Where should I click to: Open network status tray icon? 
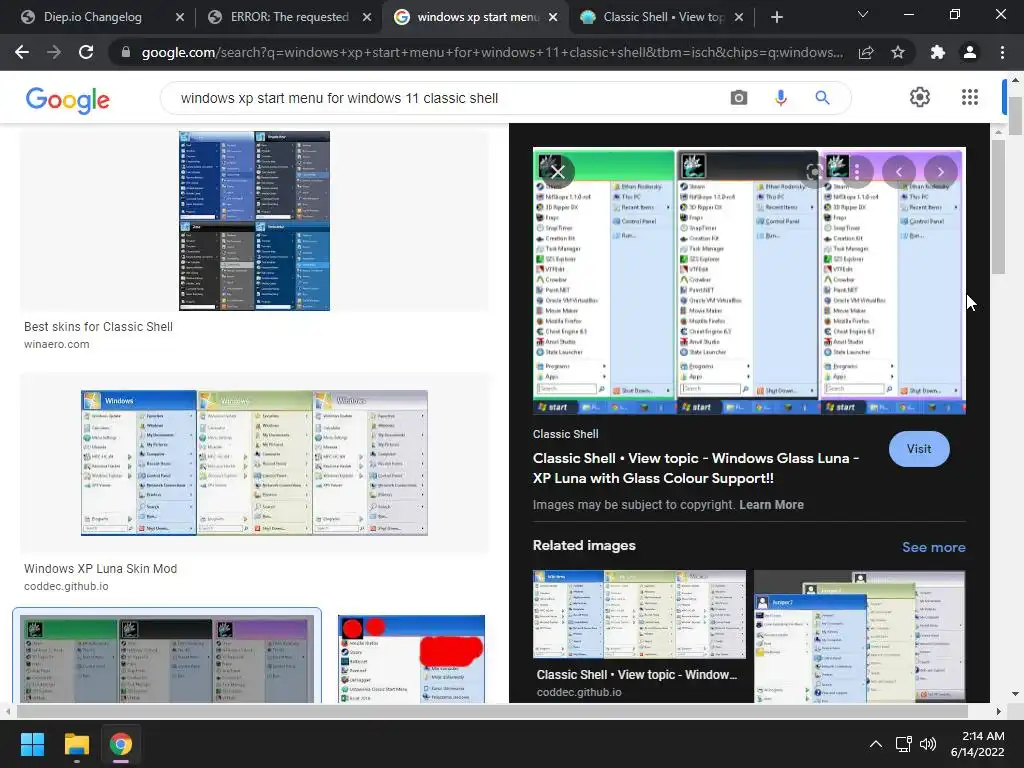[x=904, y=744]
